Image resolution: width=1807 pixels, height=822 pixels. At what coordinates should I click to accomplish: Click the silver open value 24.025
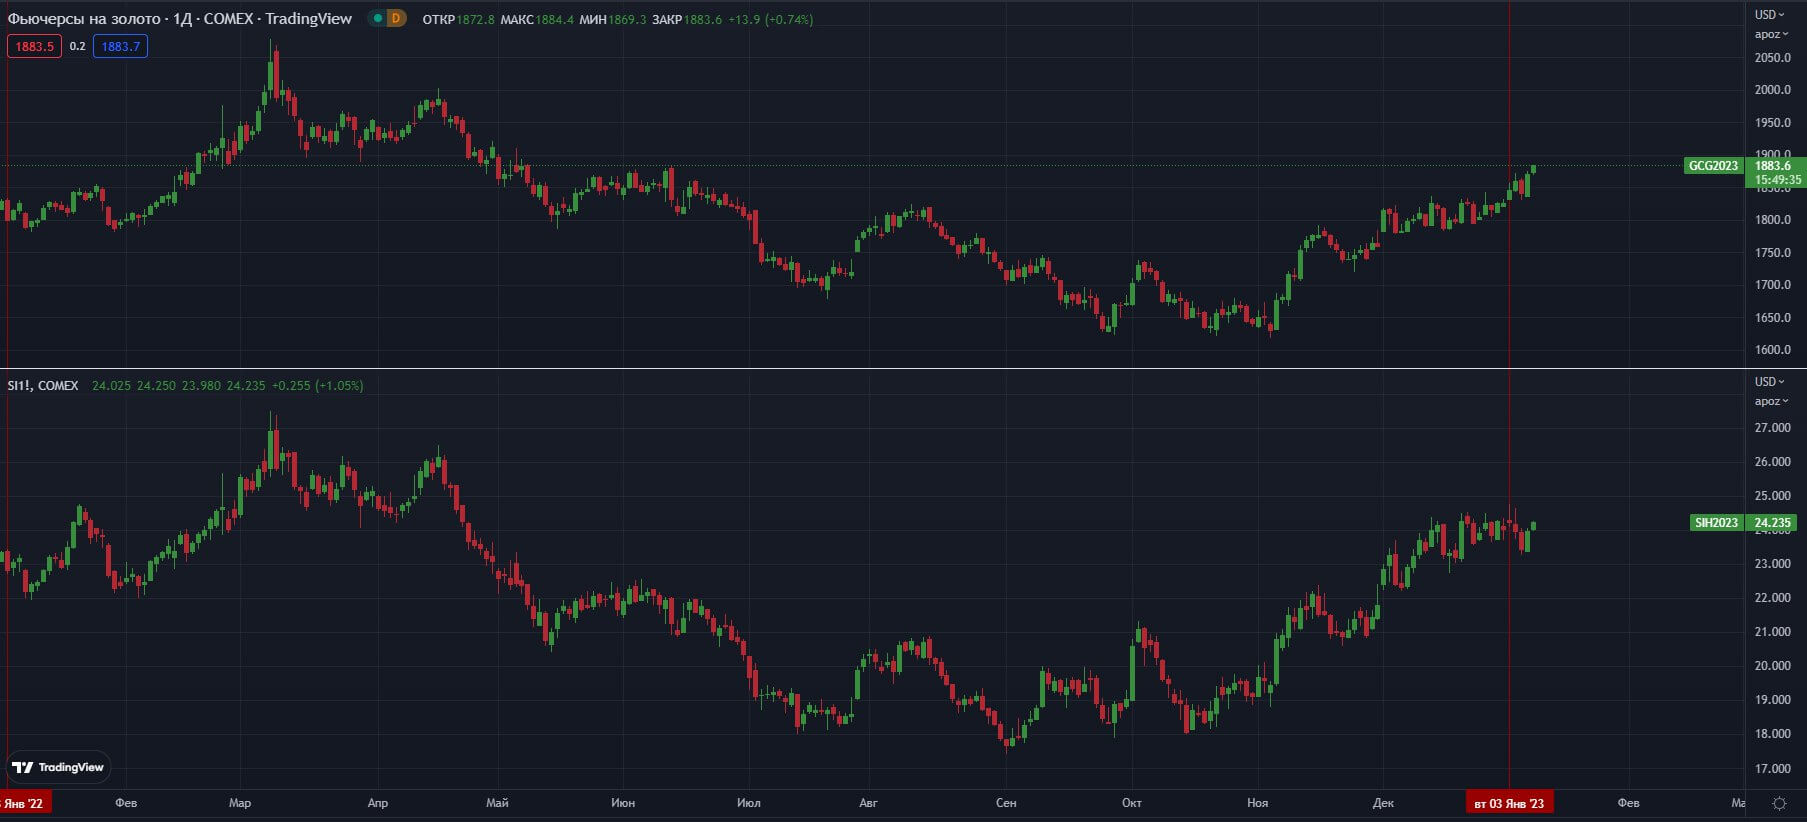point(111,385)
